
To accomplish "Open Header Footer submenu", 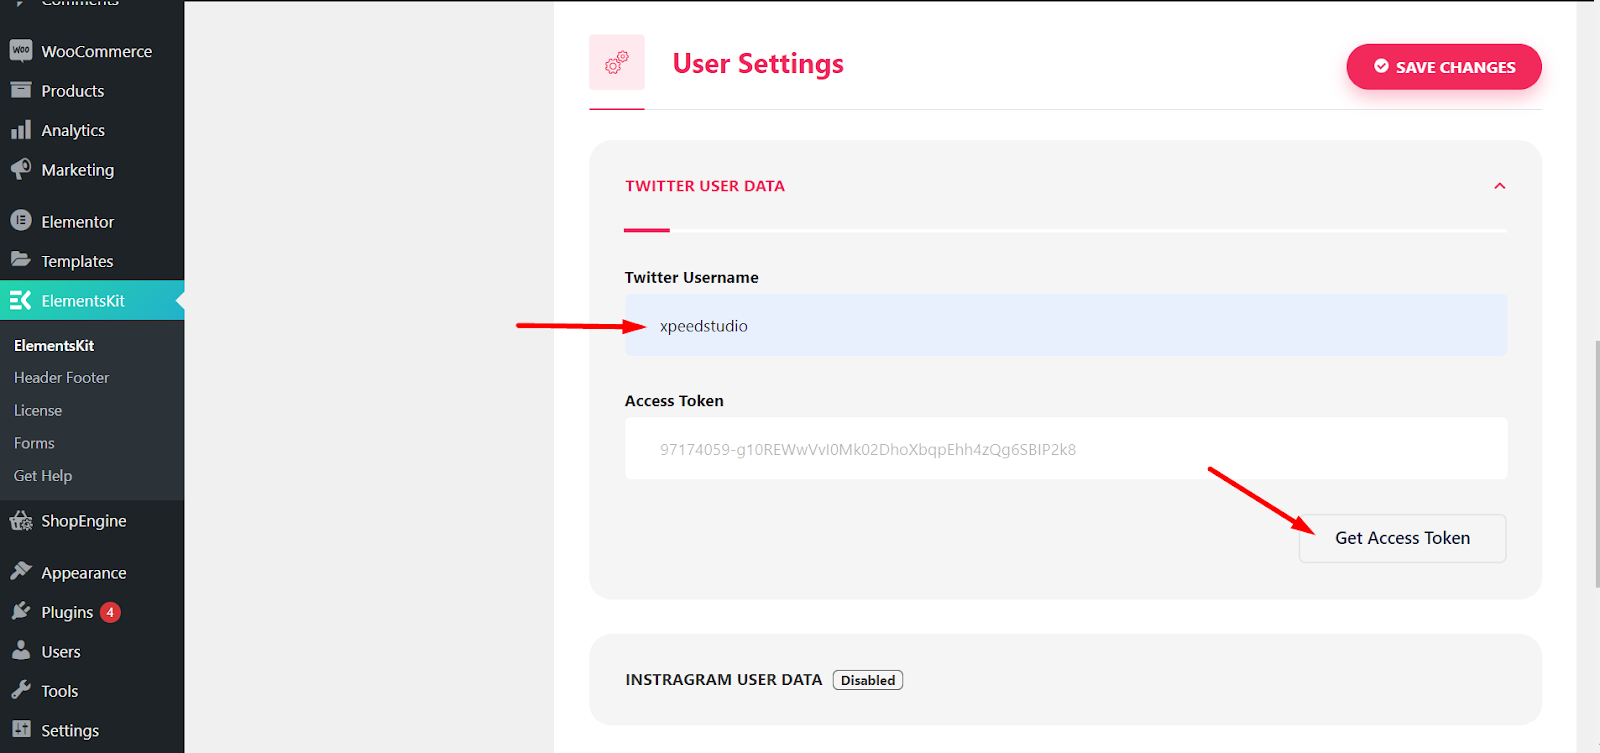I will [x=61, y=377].
